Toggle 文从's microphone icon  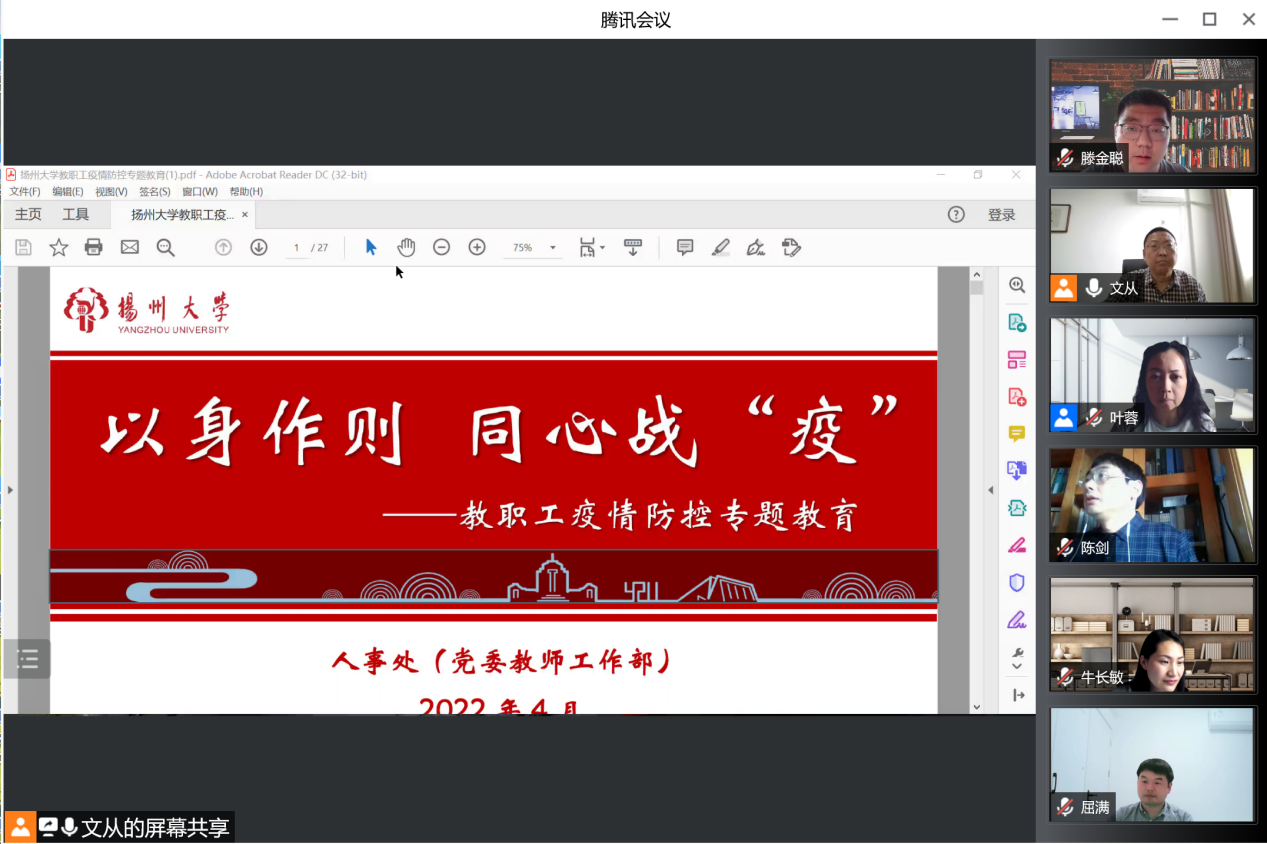1094,288
